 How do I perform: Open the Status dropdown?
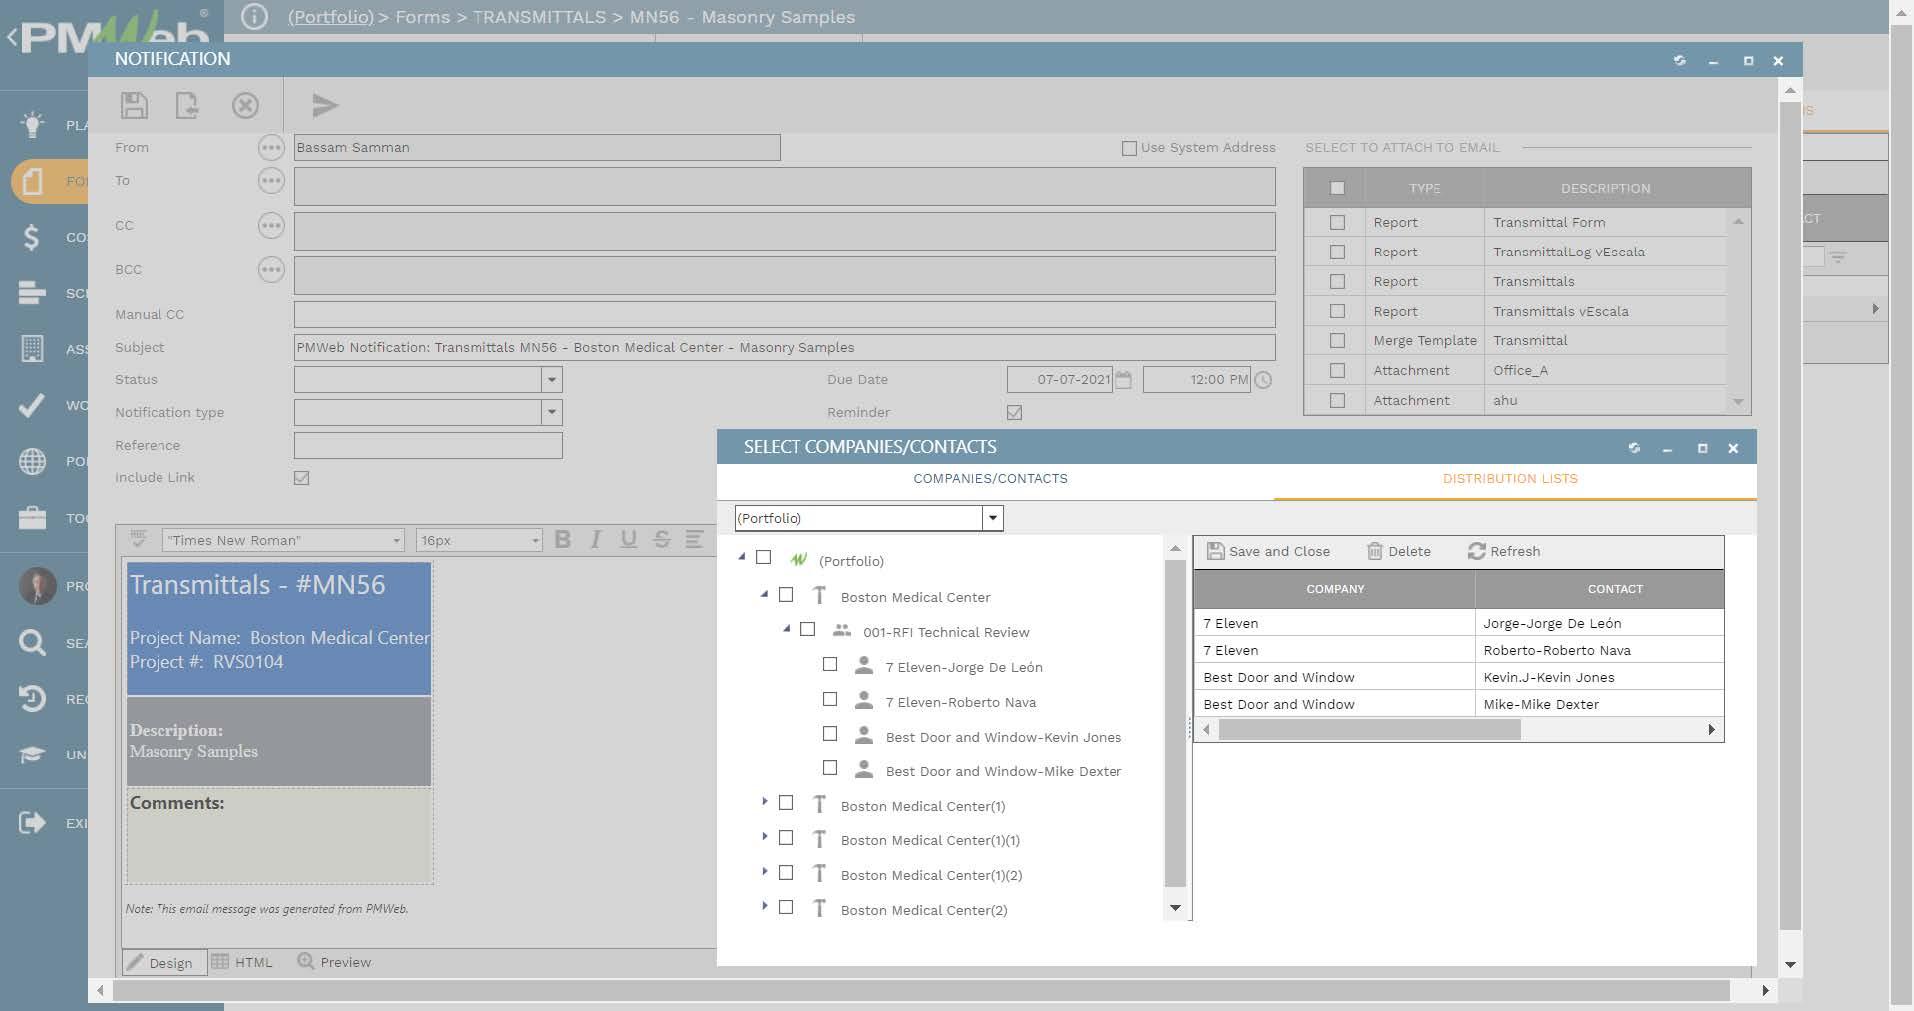[551, 380]
